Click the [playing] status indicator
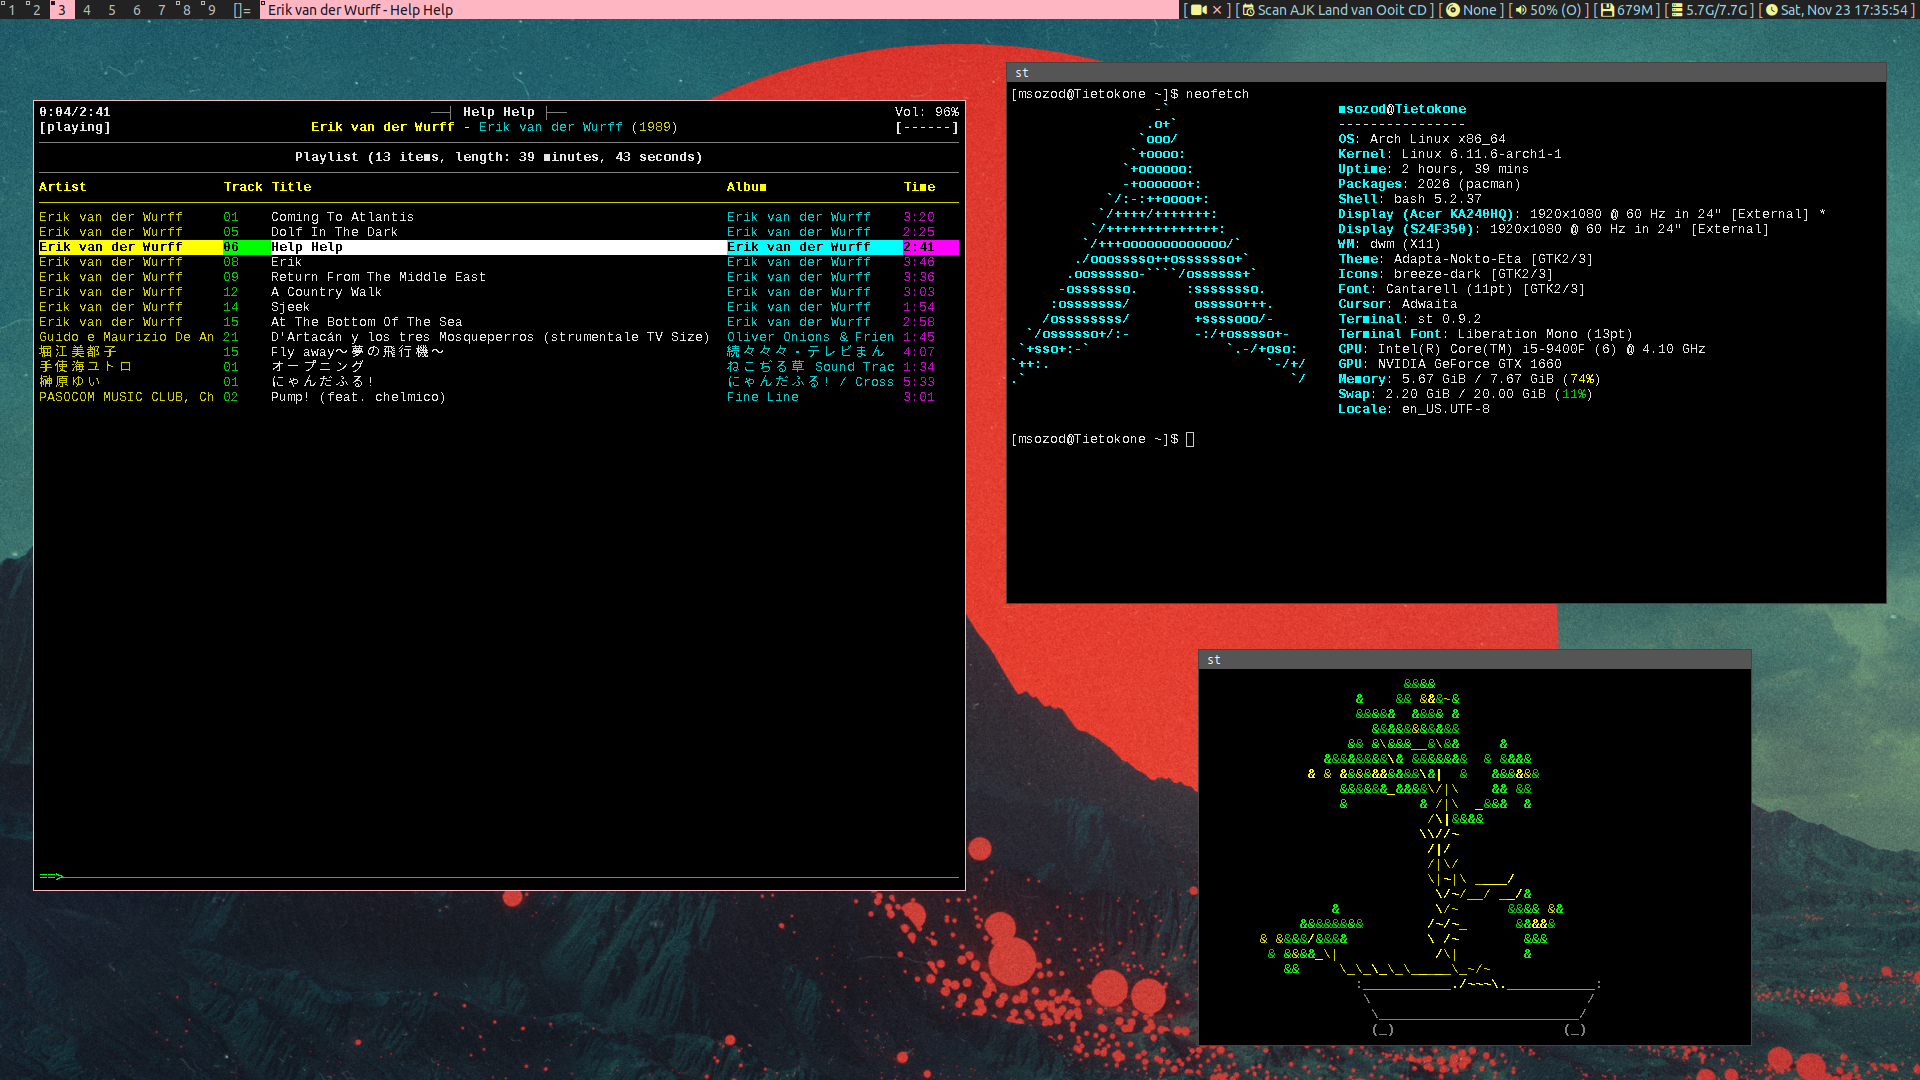This screenshot has width=1920, height=1080. tap(75, 127)
